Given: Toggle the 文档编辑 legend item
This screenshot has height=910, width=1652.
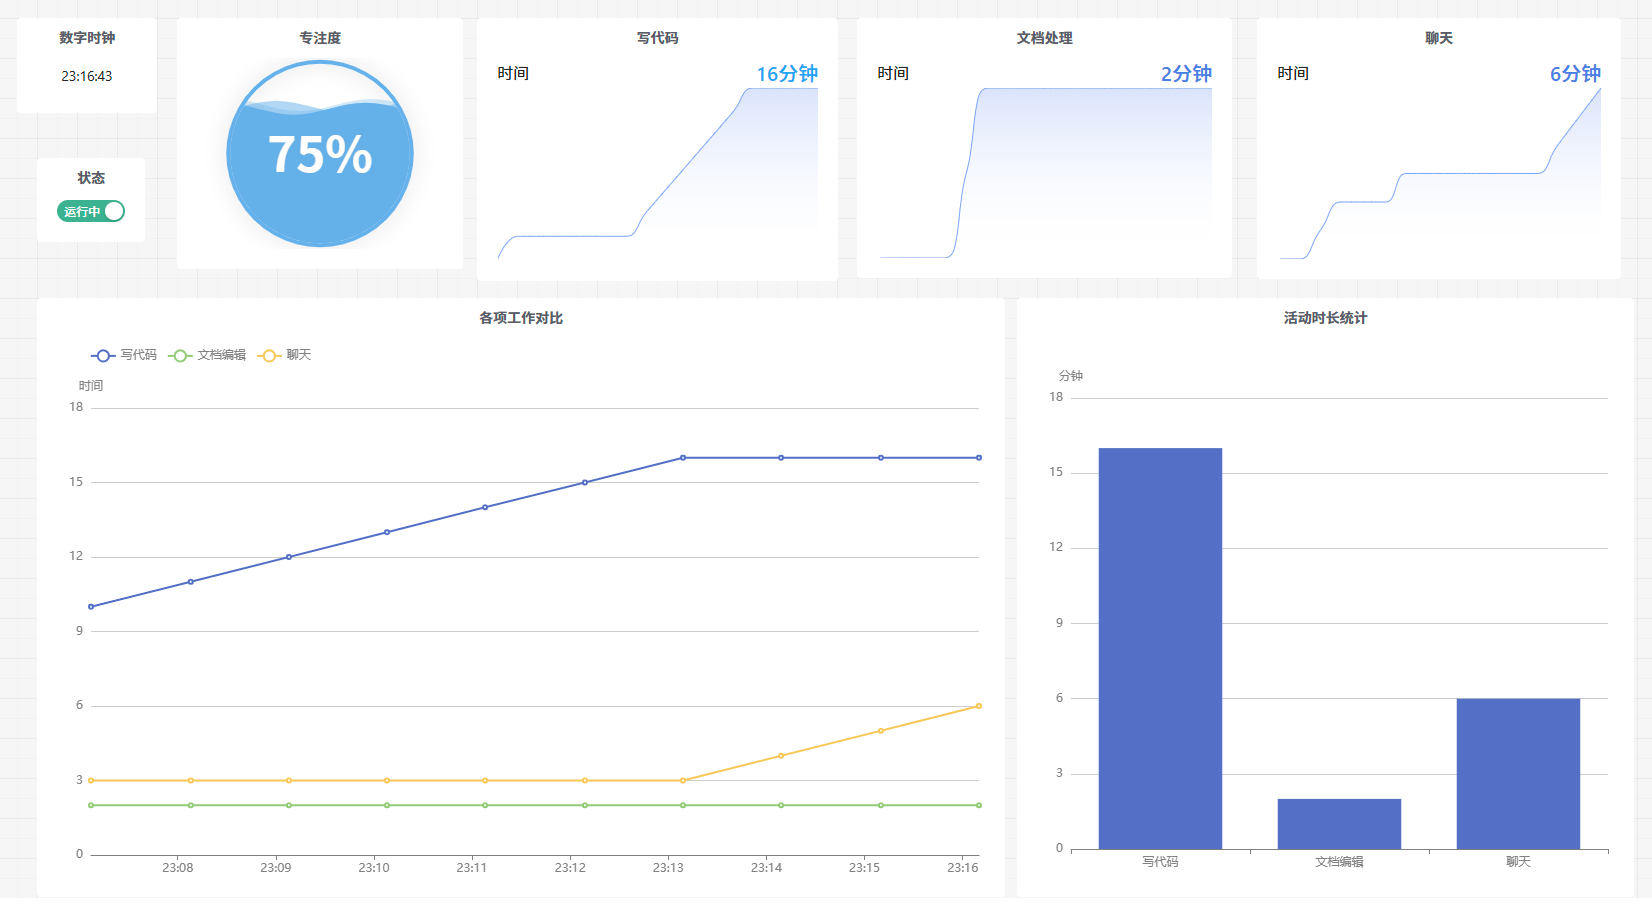Looking at the screenshot, I should click(x=207, y=355).
